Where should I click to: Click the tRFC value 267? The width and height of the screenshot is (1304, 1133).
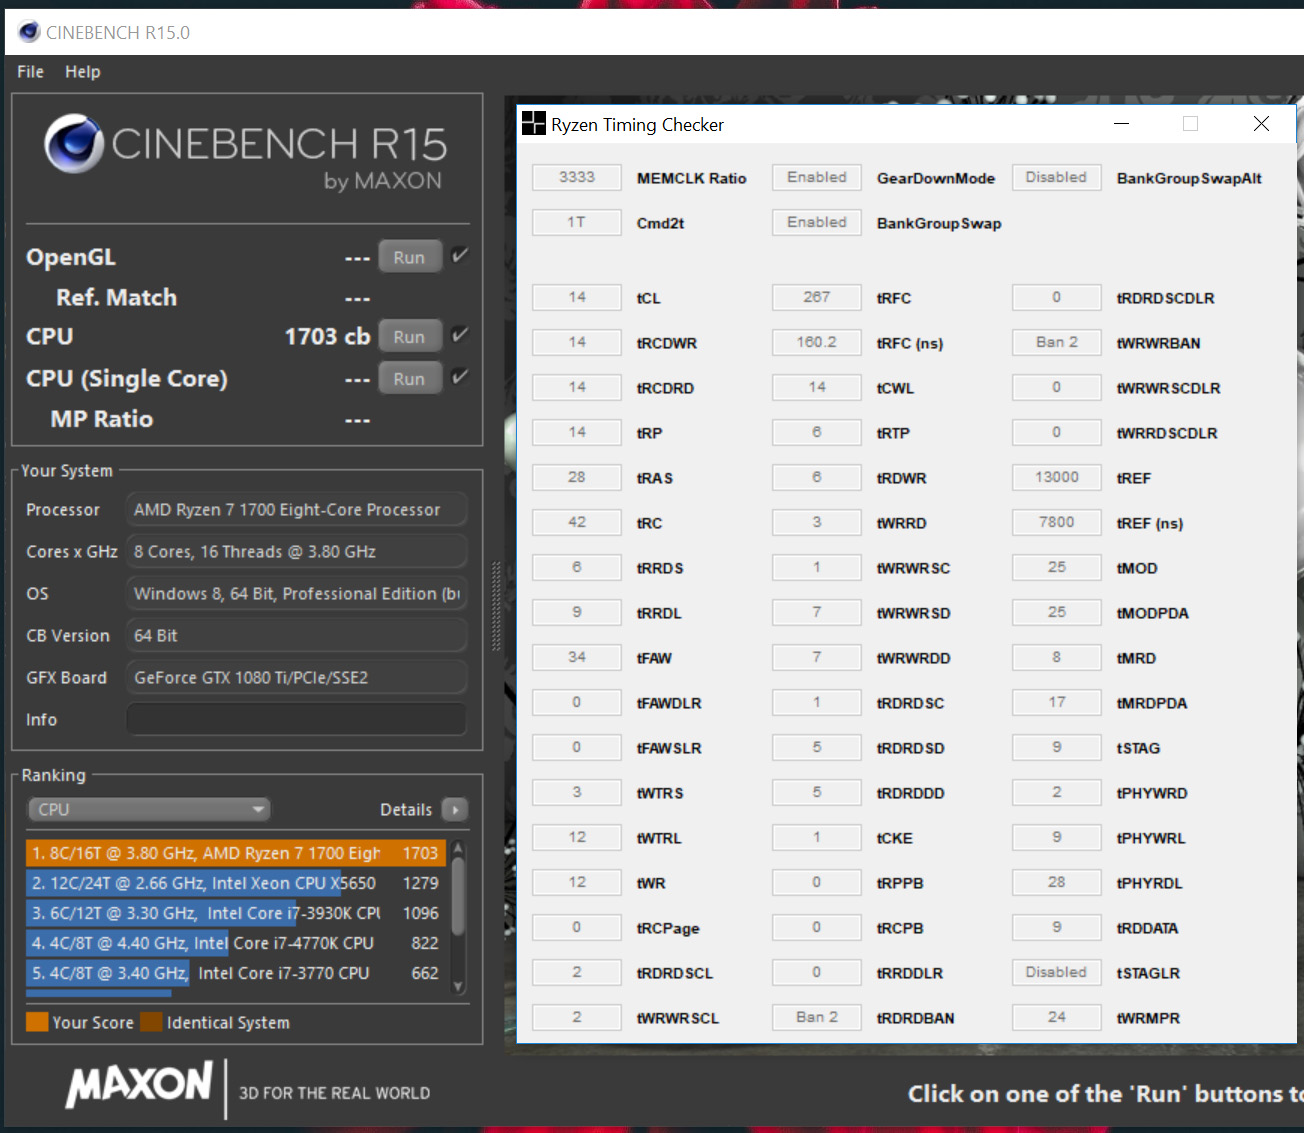tap(817, 297)
